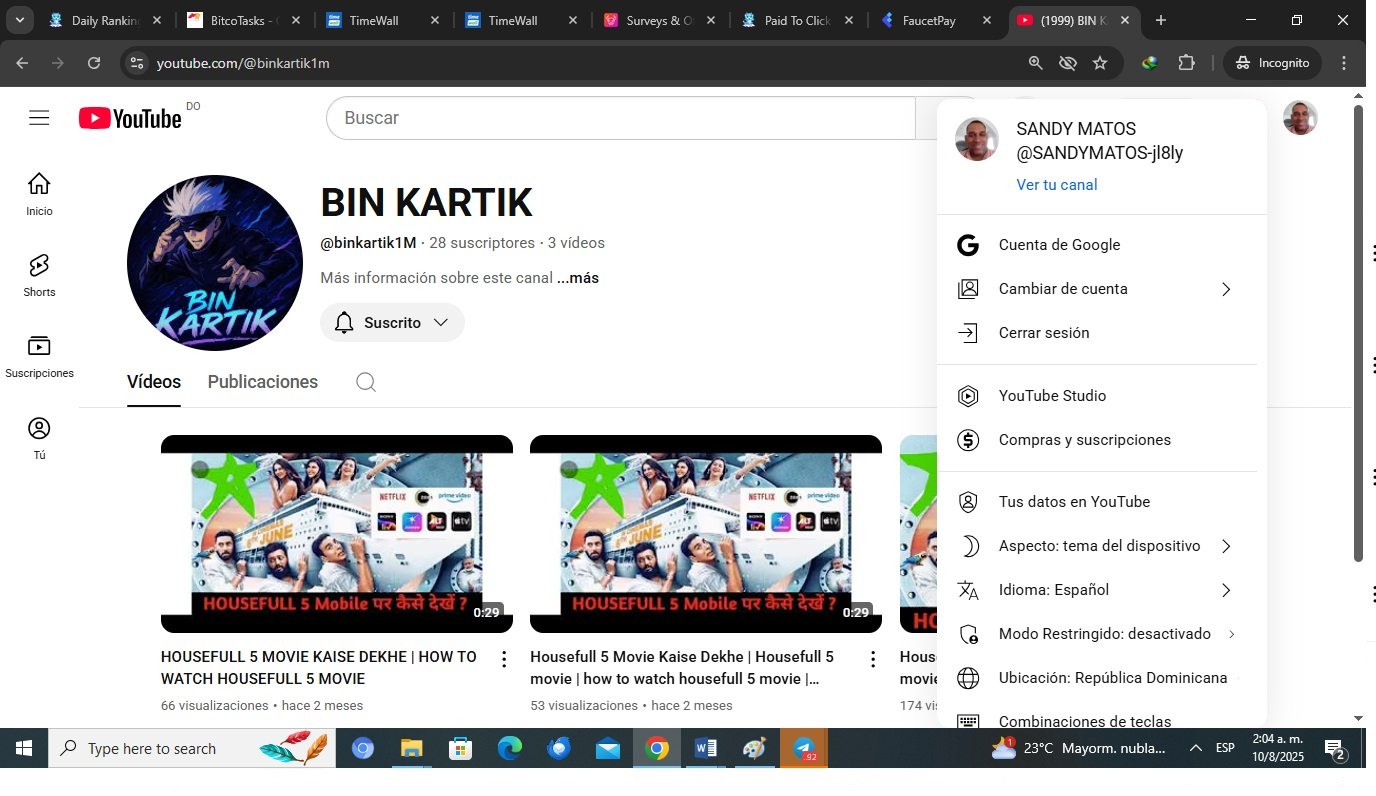Open Compras y suscripciones
1376x796 pixels.
coord(1102,440)
